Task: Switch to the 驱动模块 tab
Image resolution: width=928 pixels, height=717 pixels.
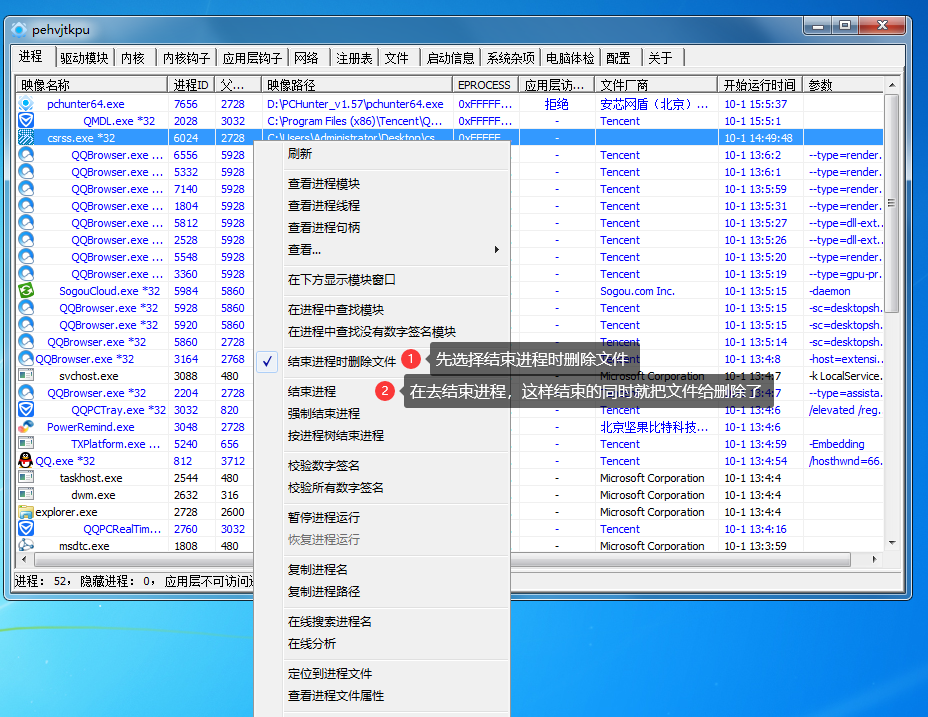Action: (84, 58)
